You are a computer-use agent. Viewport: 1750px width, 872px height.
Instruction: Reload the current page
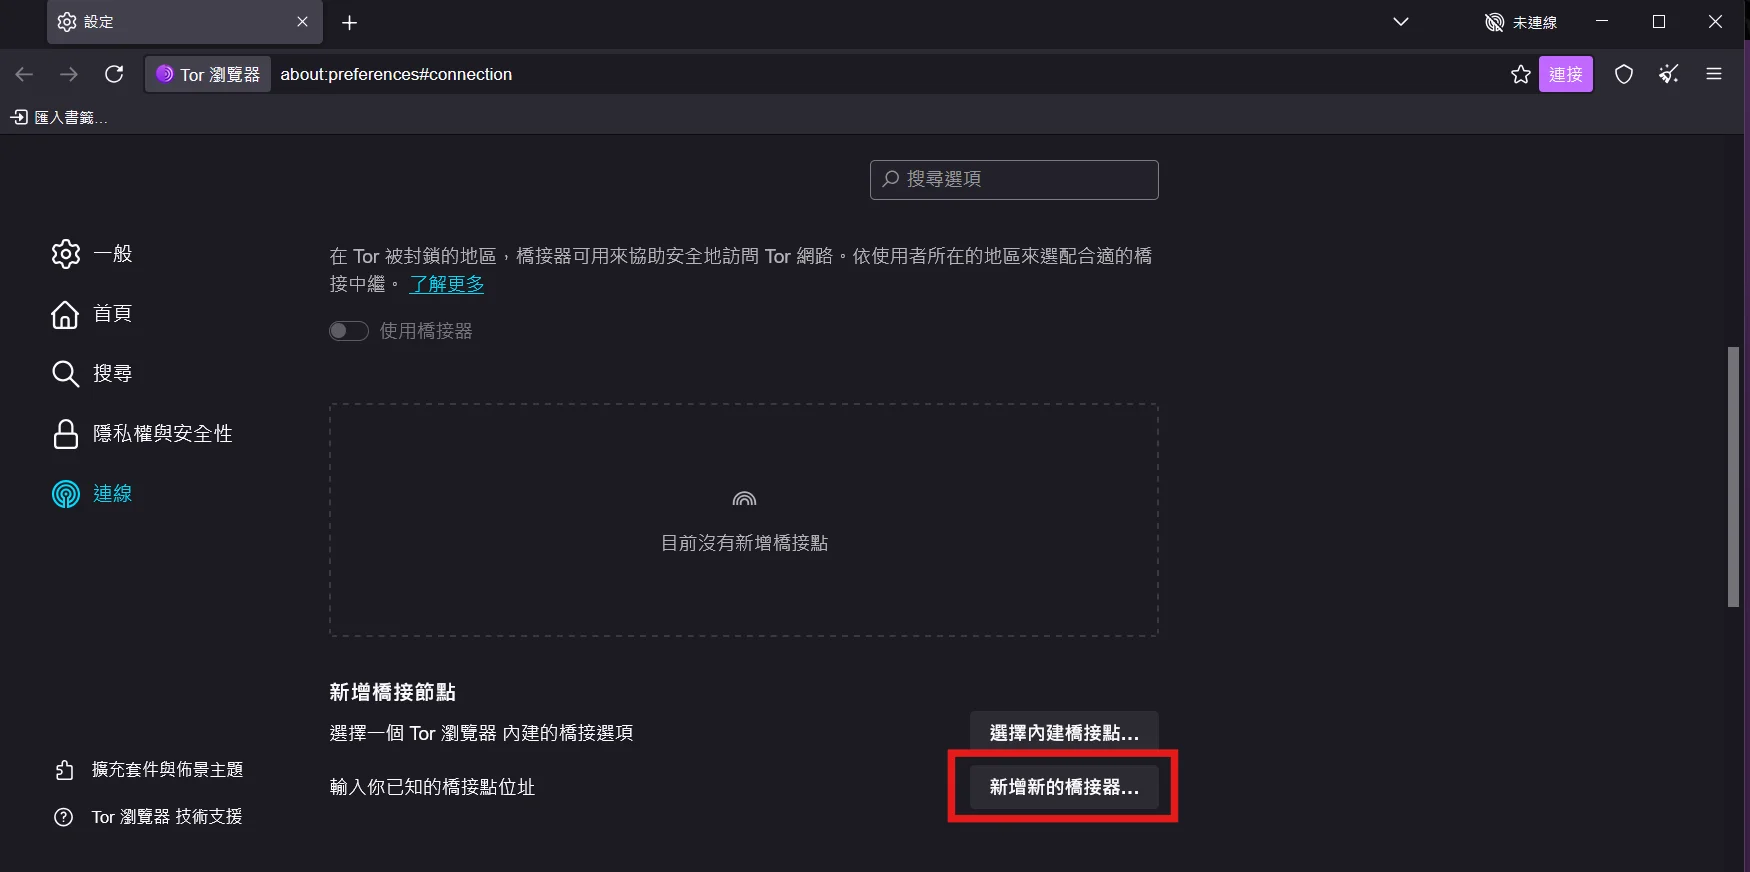114,74
